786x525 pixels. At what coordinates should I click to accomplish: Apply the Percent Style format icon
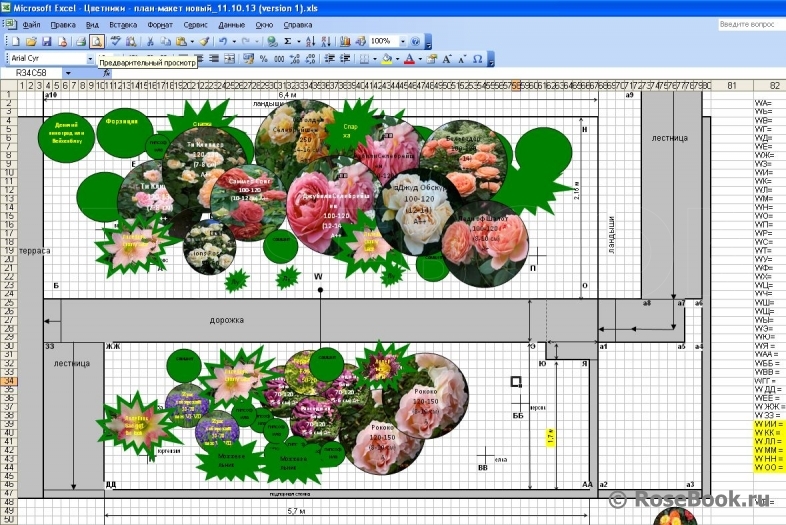(x=263, y=59)
